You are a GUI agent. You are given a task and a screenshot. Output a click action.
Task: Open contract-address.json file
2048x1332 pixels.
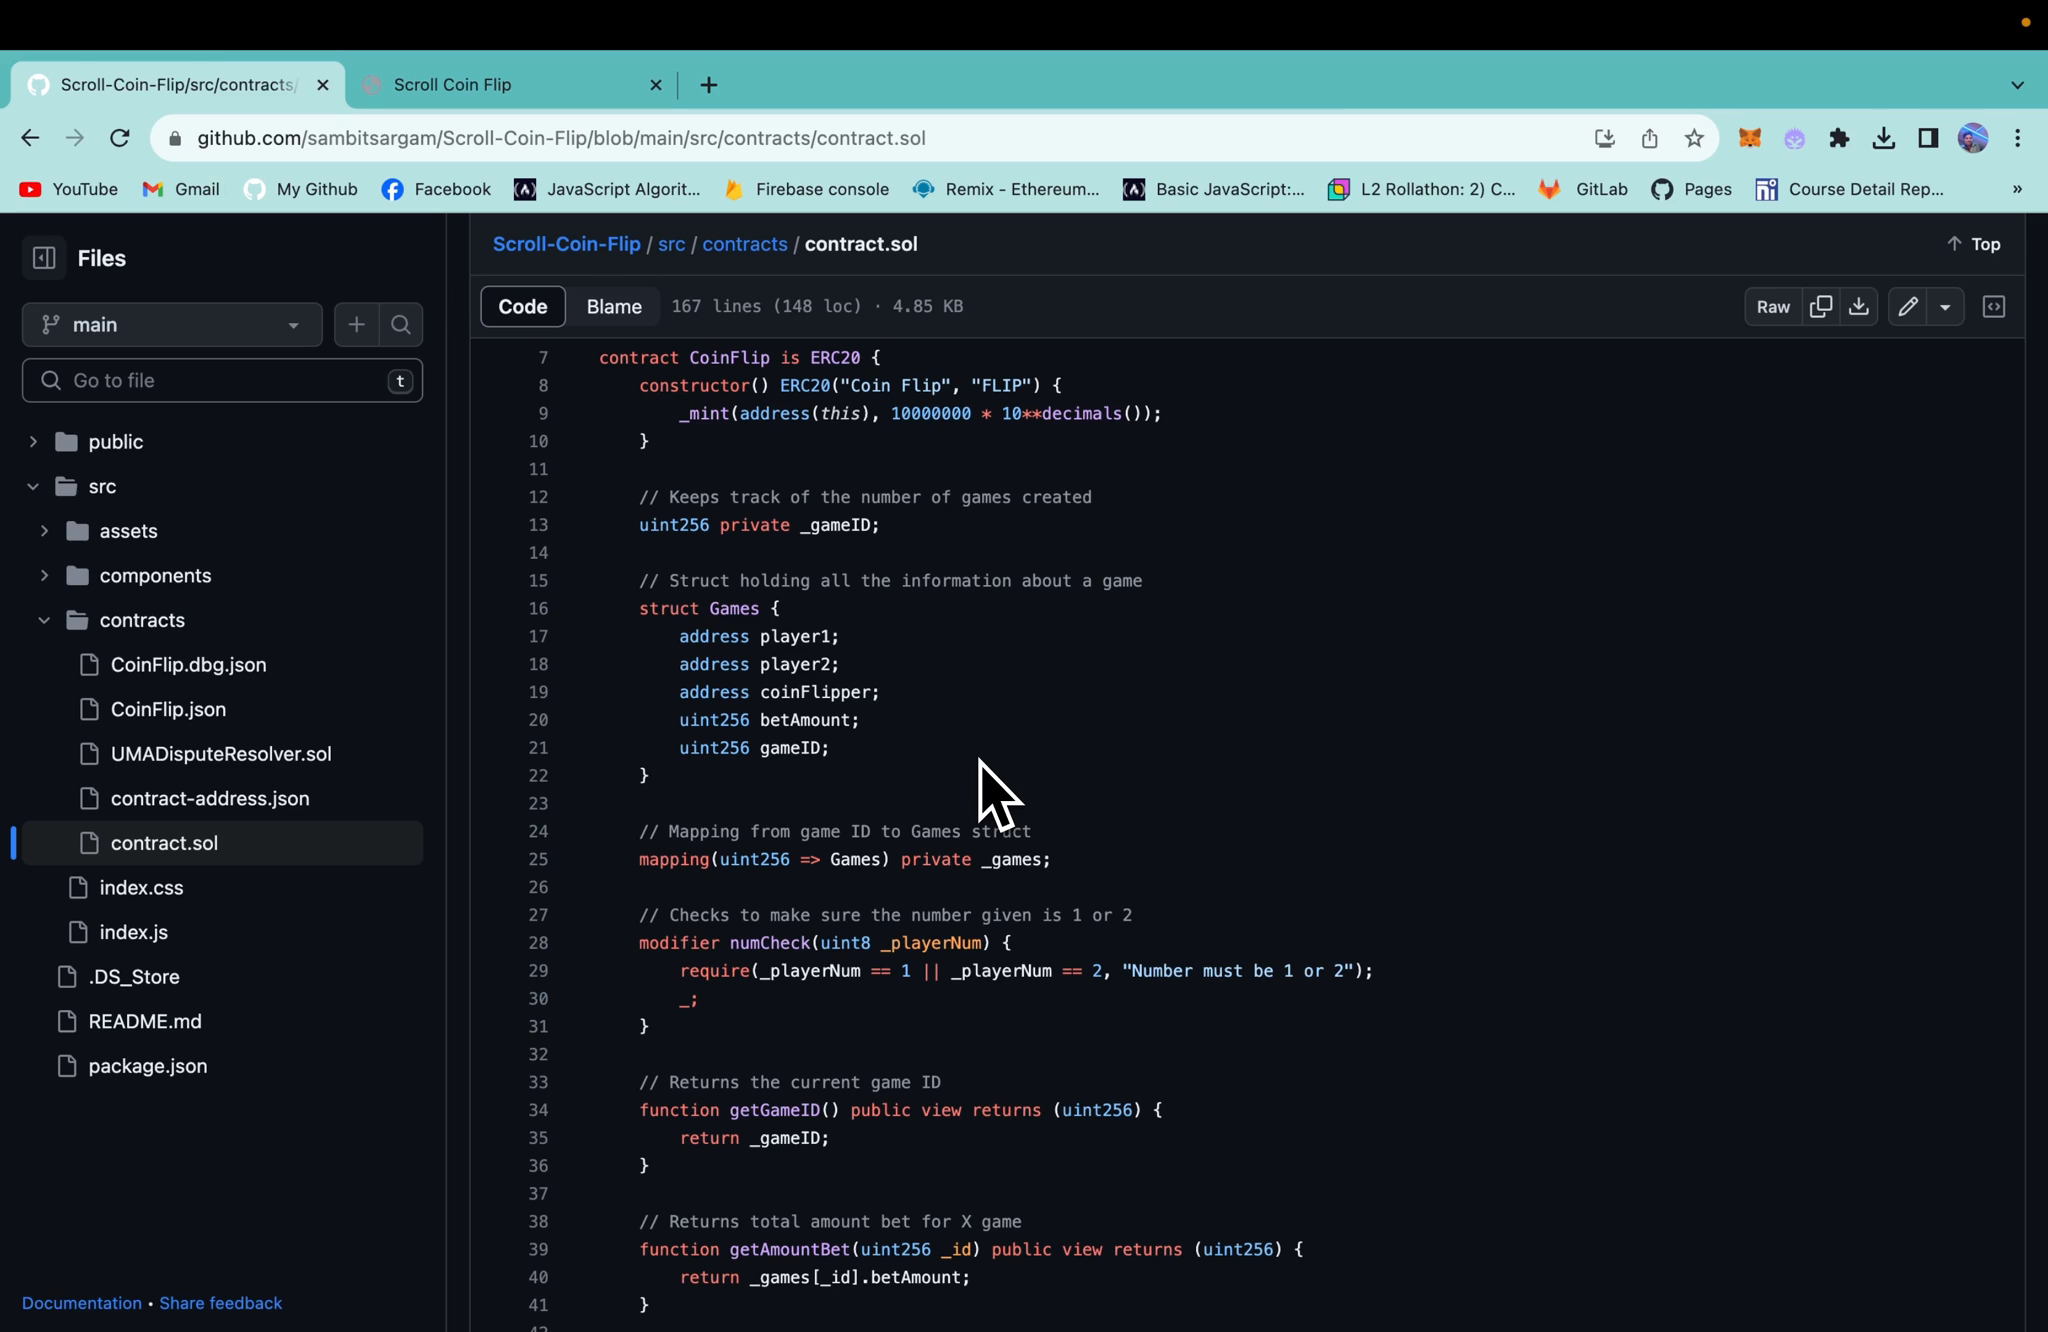[210, 799]
